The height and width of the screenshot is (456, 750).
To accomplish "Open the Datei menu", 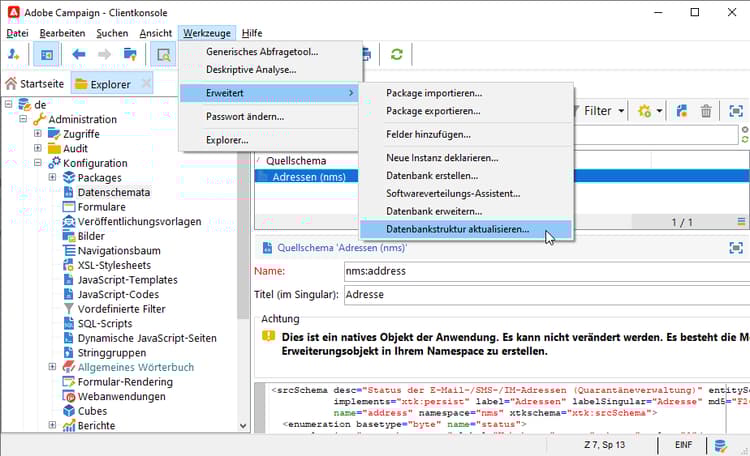I will tap(17, 33).
